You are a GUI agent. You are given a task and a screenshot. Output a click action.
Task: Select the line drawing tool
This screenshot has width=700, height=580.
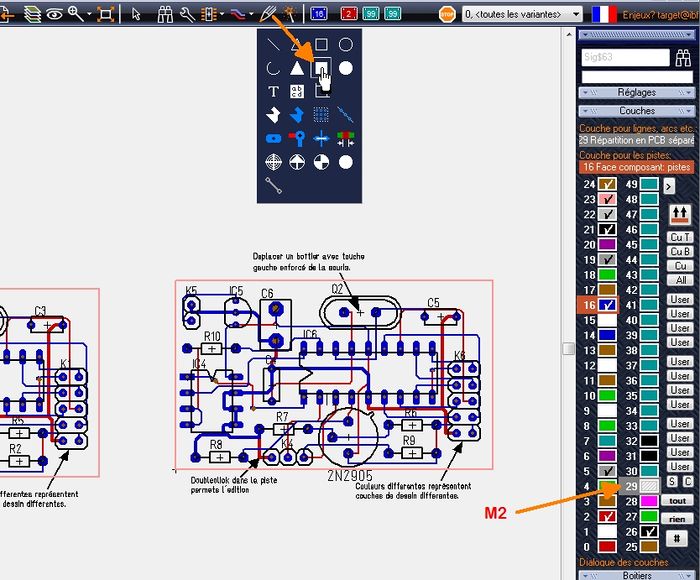(273, 44)
